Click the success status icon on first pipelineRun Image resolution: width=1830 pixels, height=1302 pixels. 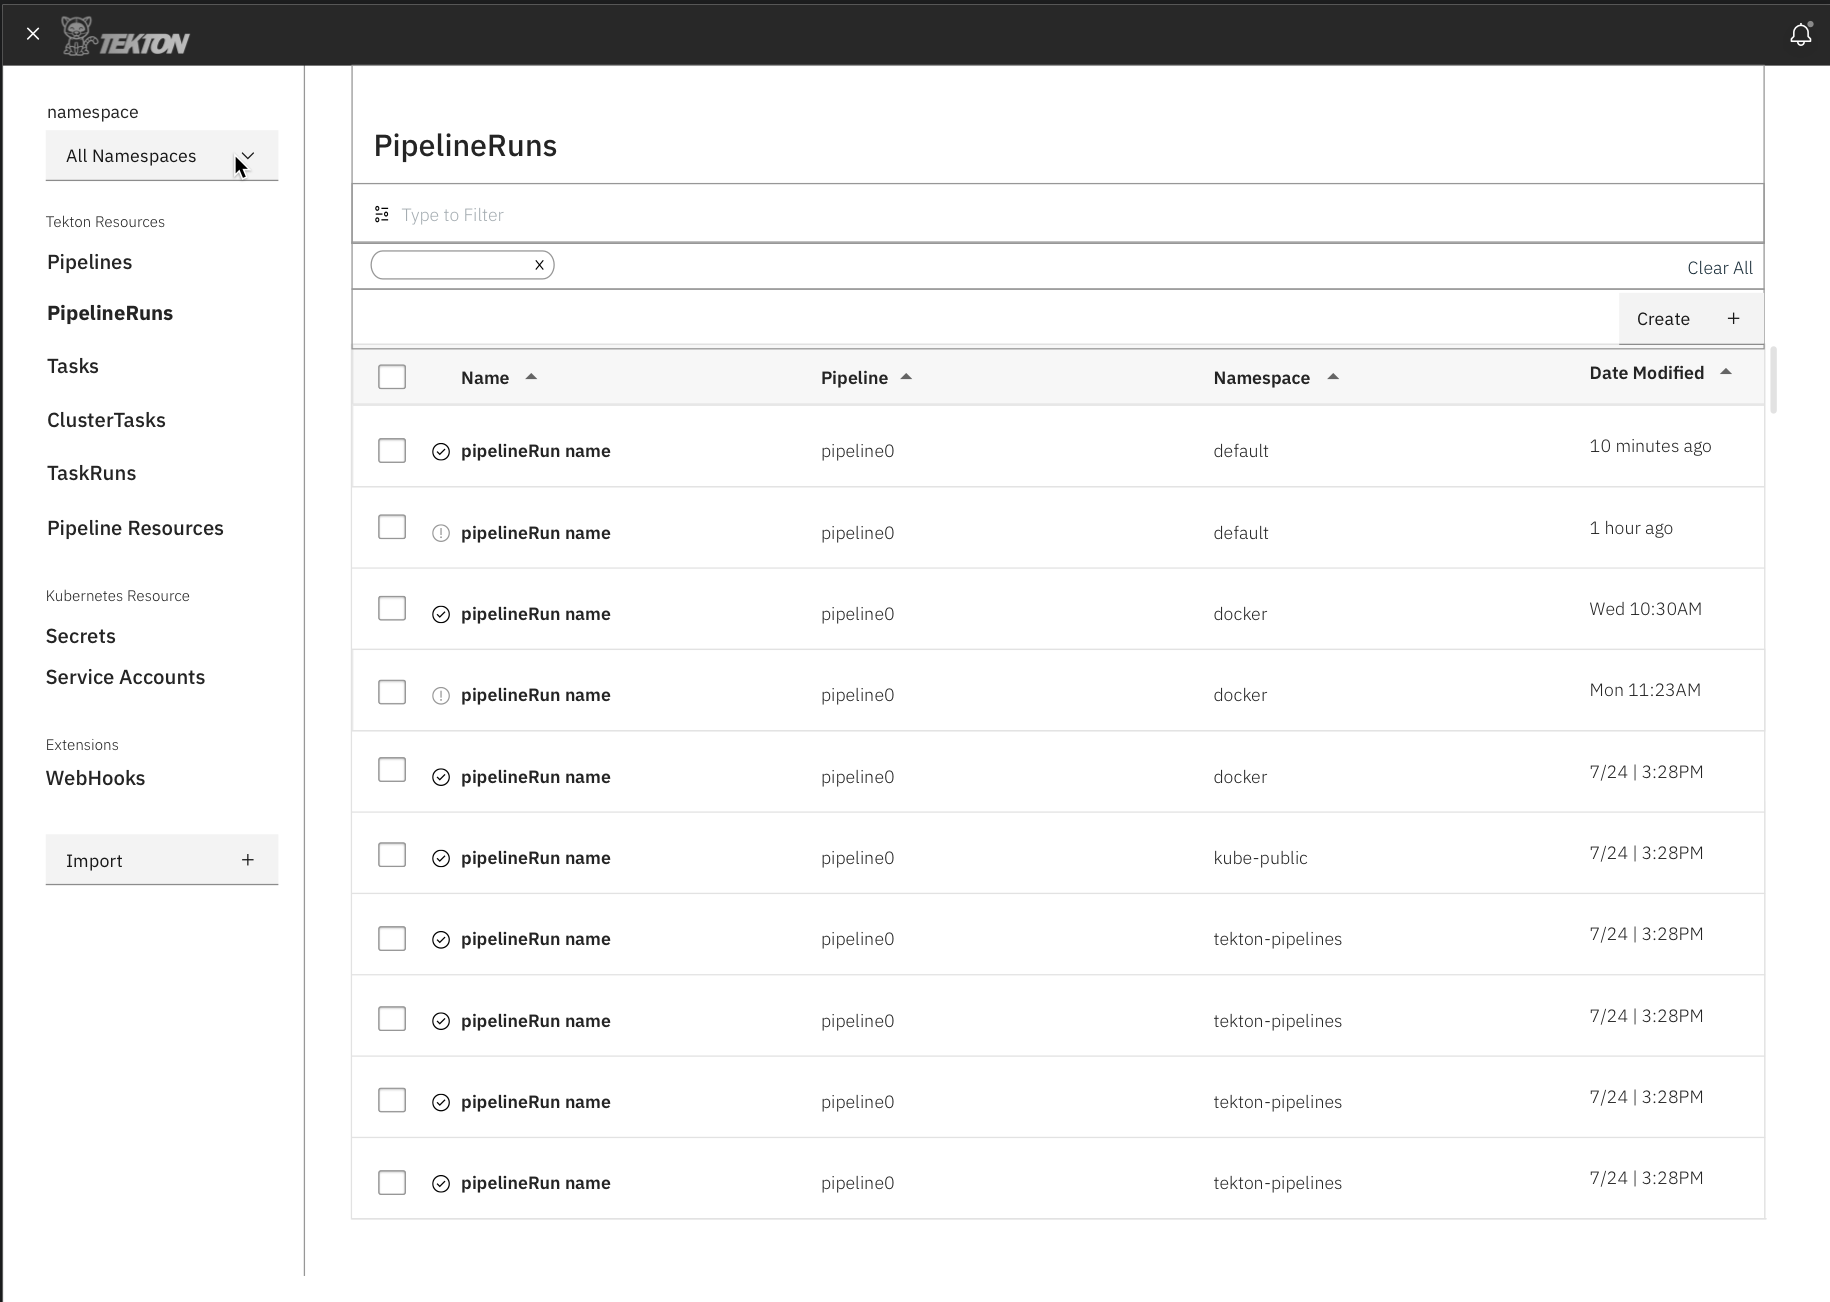pyautogui.click(x=440, y=451)
